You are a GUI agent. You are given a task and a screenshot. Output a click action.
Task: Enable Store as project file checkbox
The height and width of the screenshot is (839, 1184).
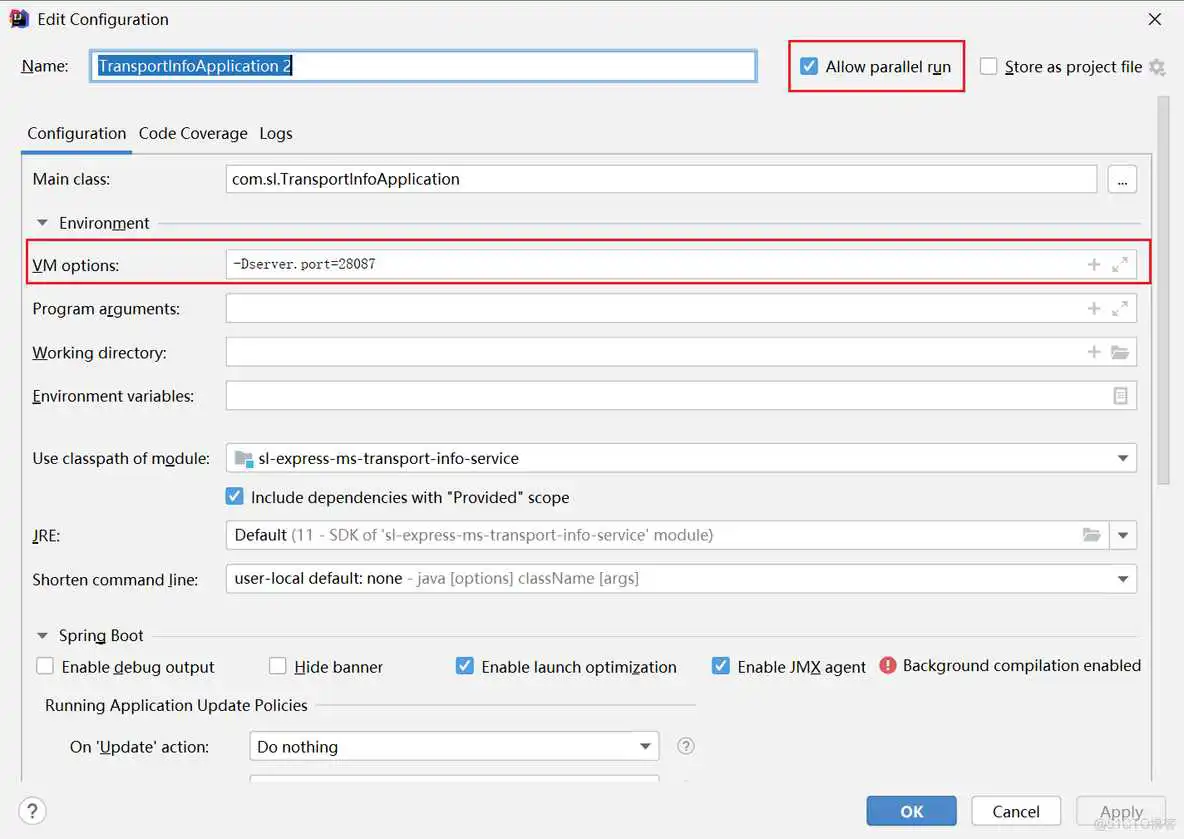point(989,67)
